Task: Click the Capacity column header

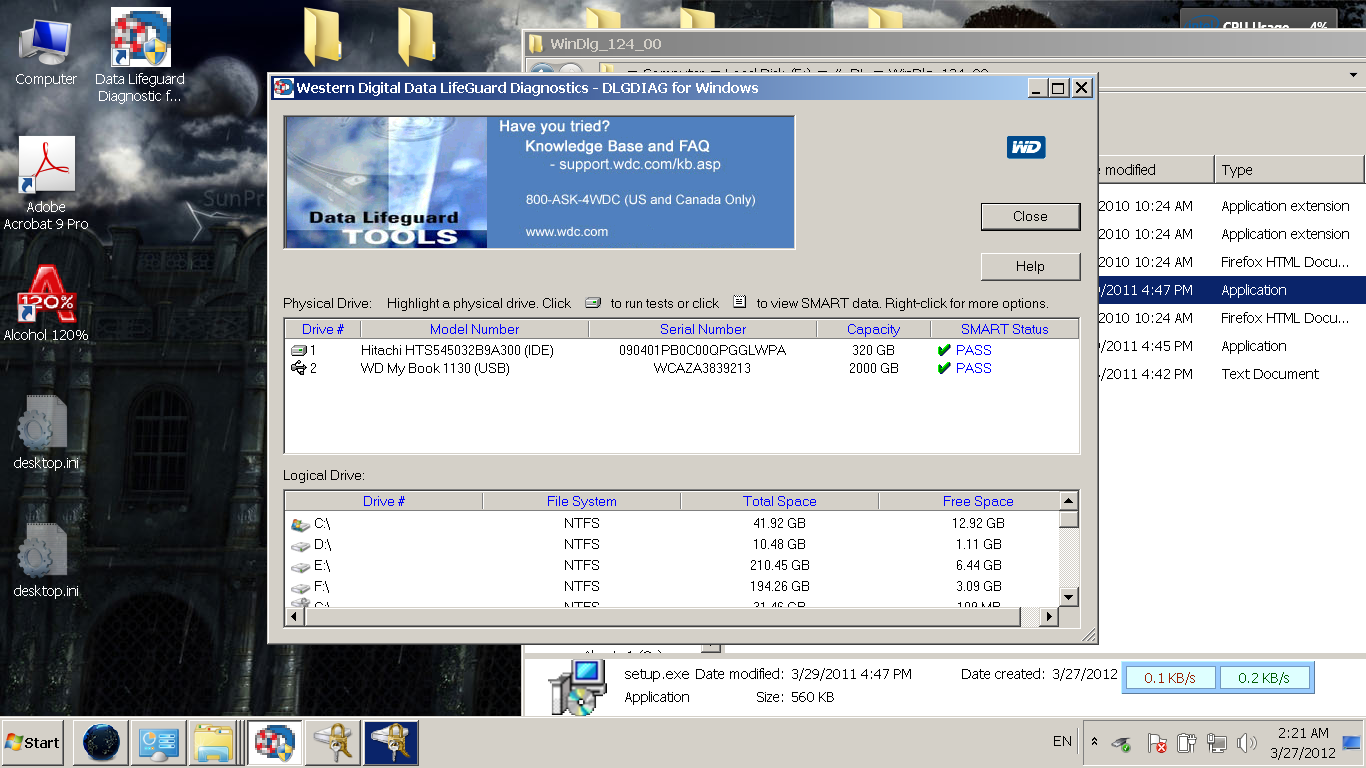Action: coord(874,329)
